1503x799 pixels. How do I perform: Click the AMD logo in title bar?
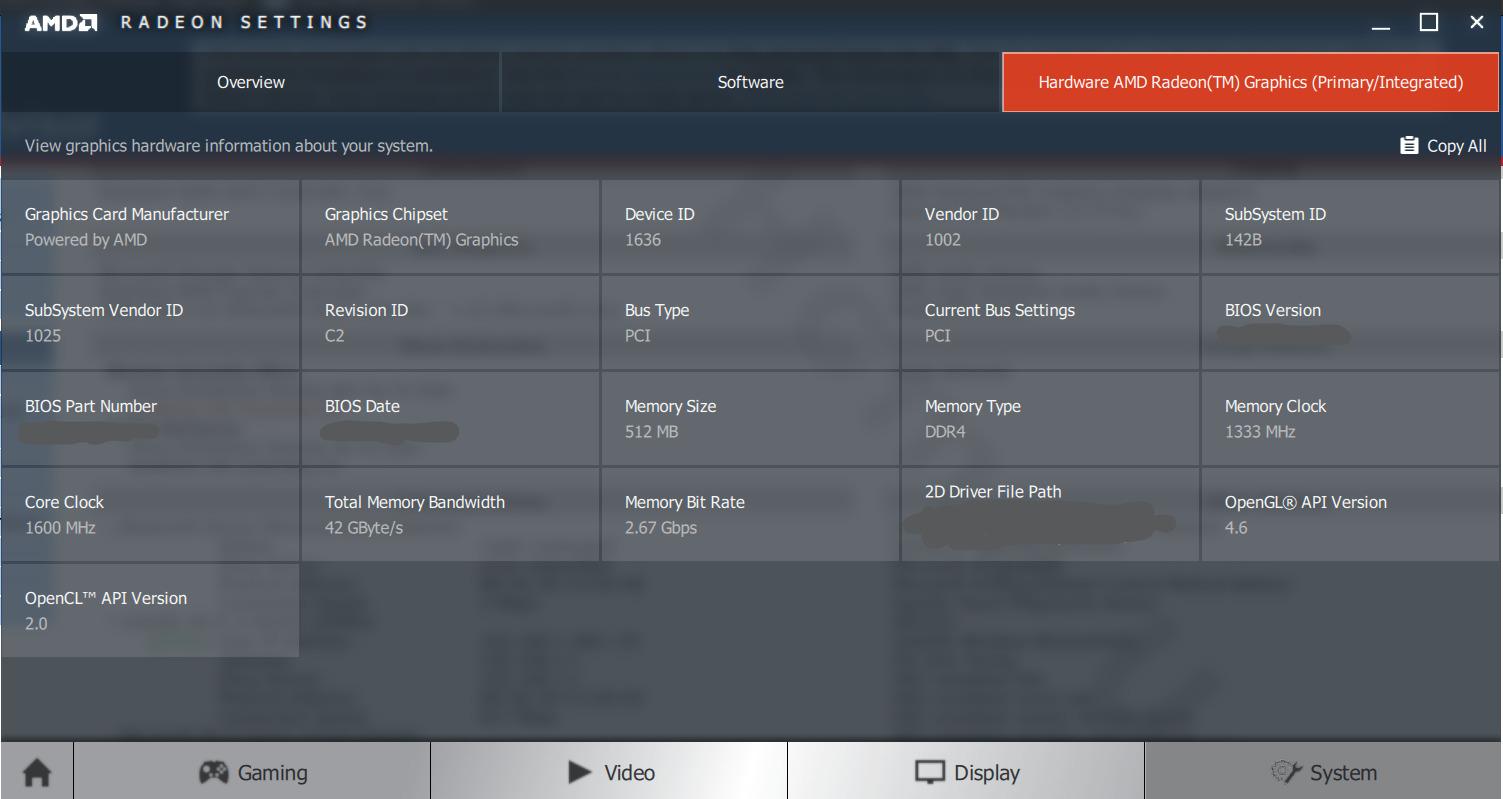pyautogui.click(x=61, y=22)
